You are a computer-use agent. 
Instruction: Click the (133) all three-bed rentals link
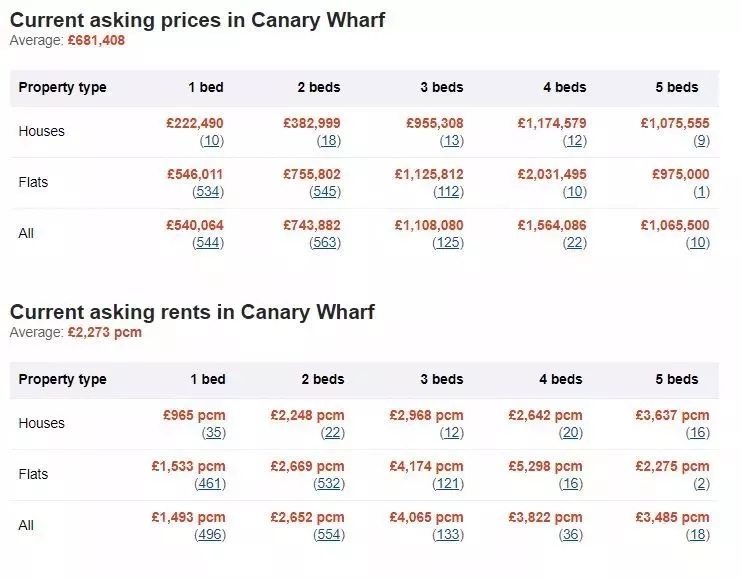[448, 535]
